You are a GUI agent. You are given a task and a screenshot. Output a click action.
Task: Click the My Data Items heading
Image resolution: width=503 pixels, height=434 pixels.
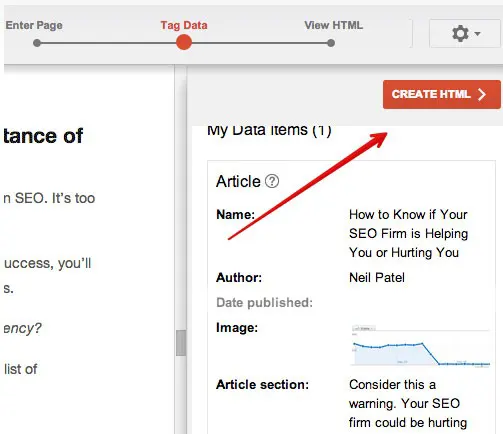269,131
